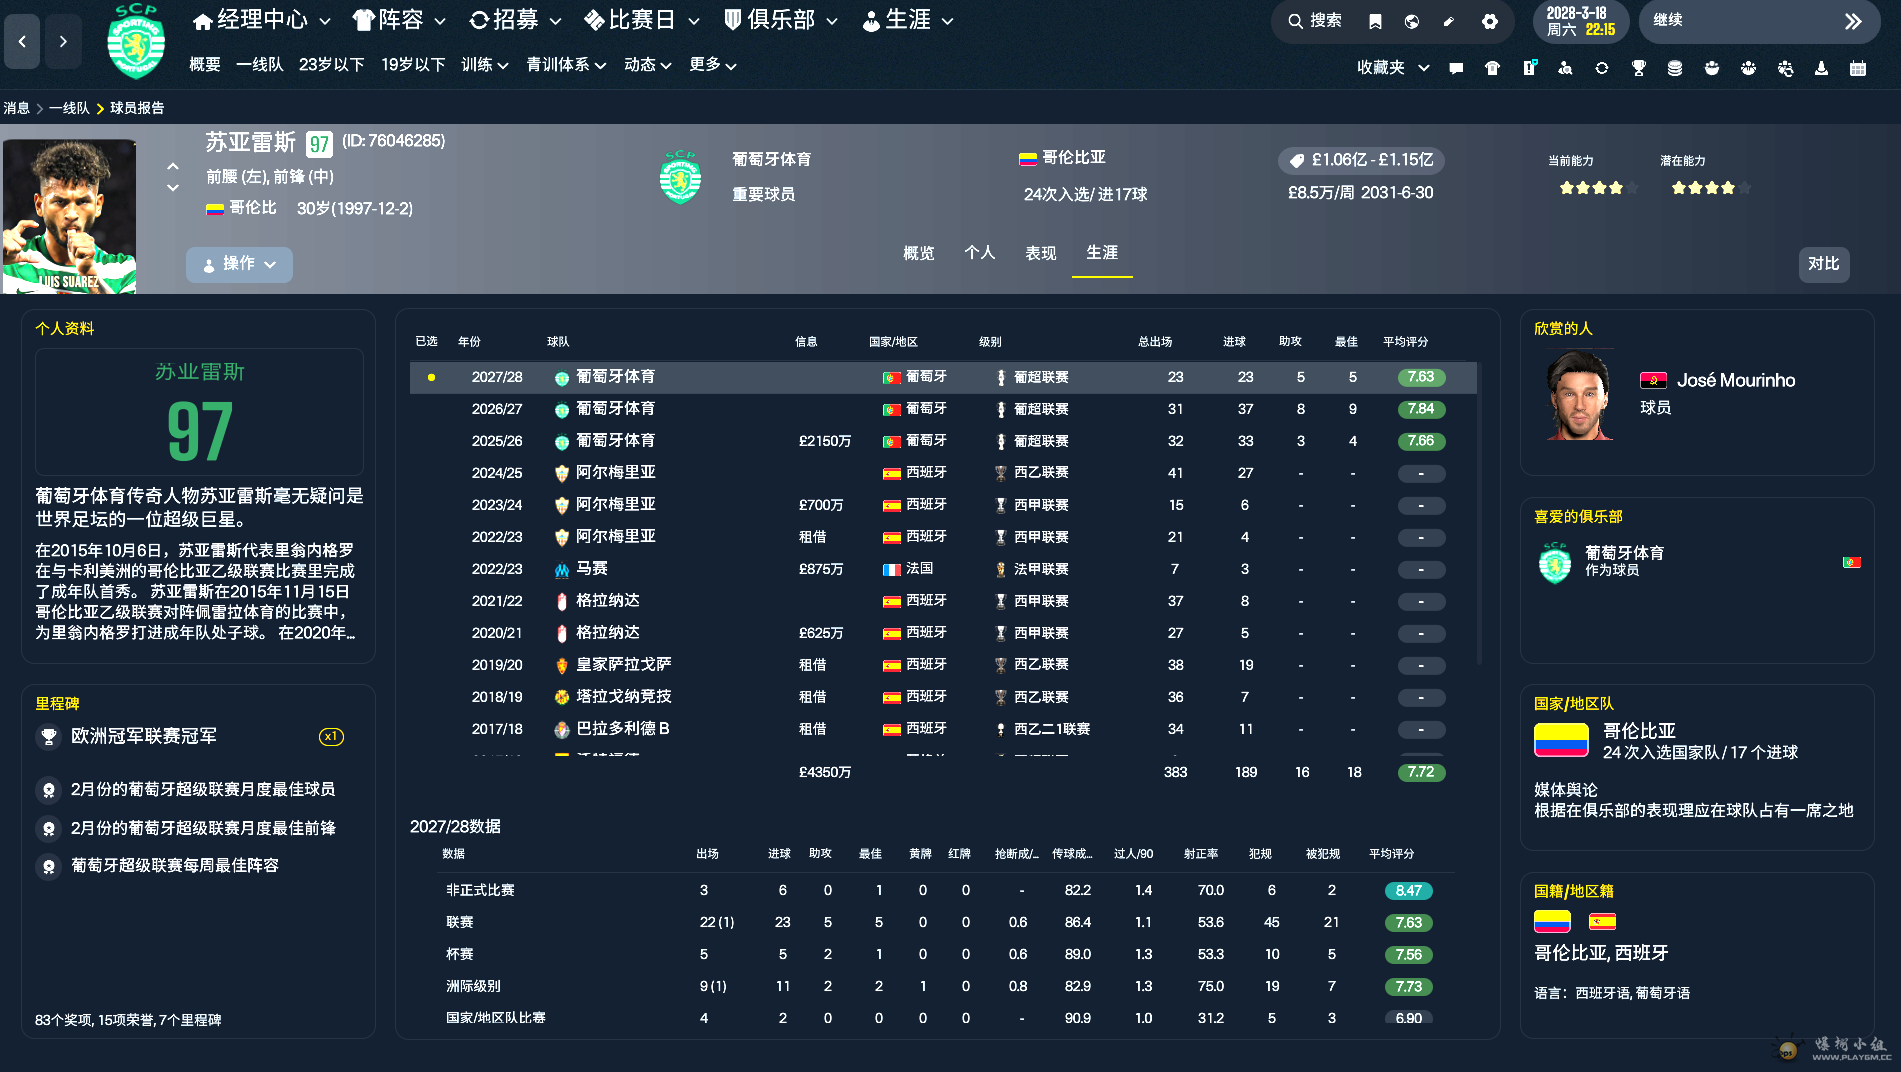Click the 对比 compare button
The width and height of the screenshot is (1901, 1072).
1824,264
